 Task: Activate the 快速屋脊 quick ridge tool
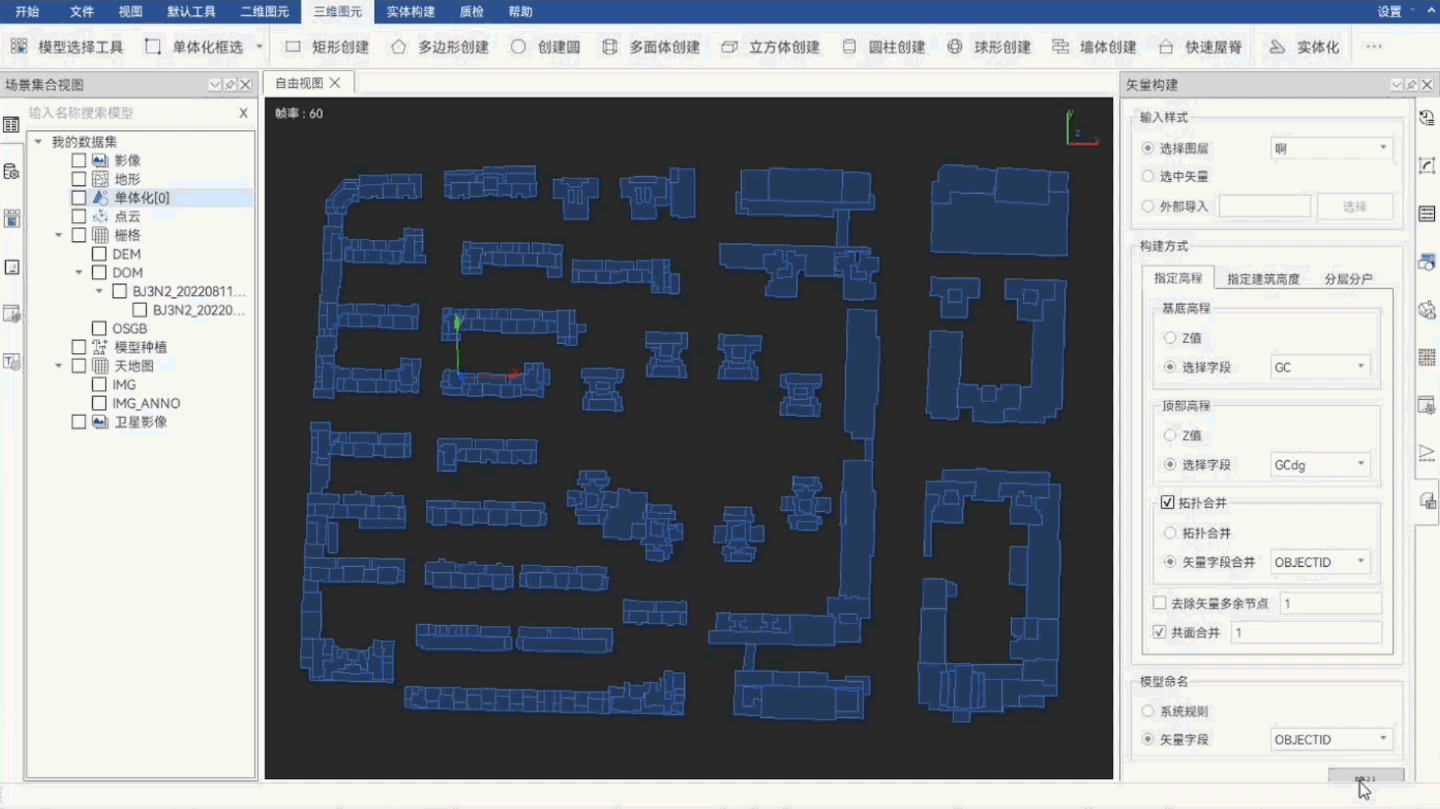point(1204,45)
